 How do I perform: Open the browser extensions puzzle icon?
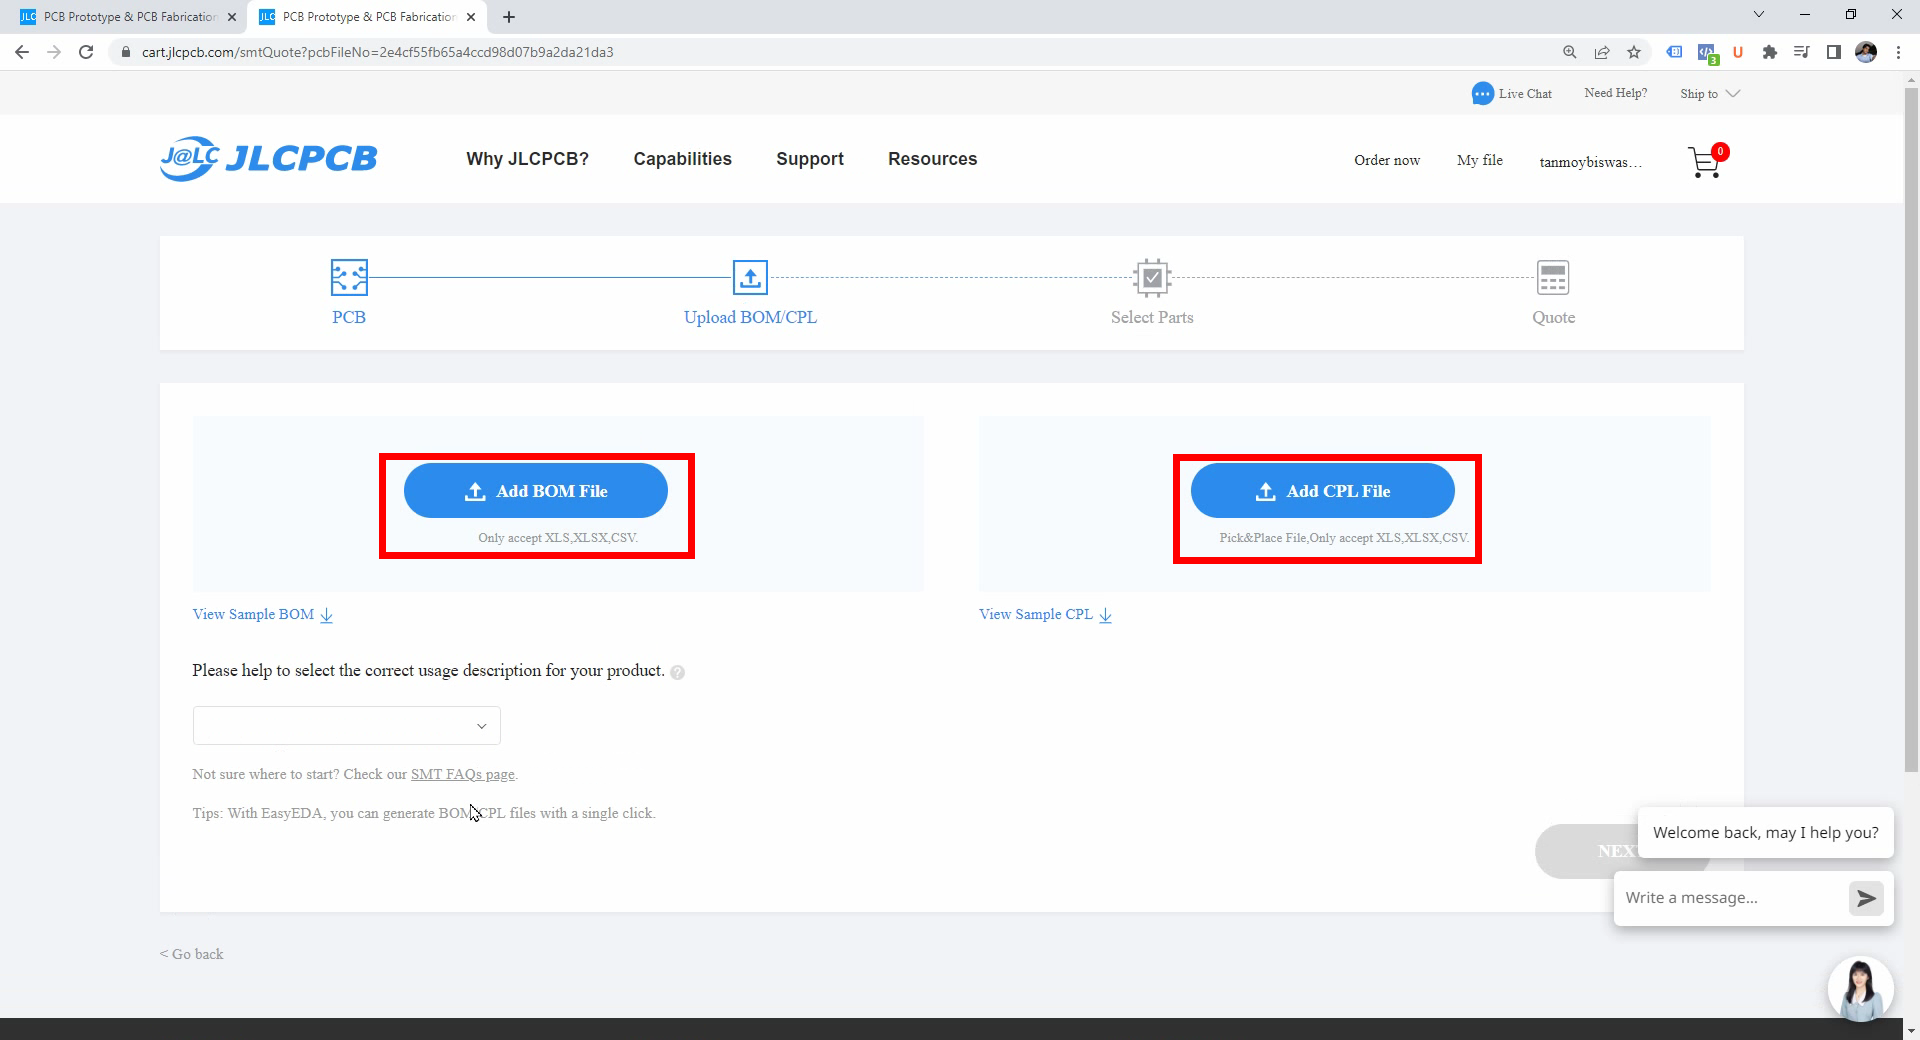(x=1770, y=52)
